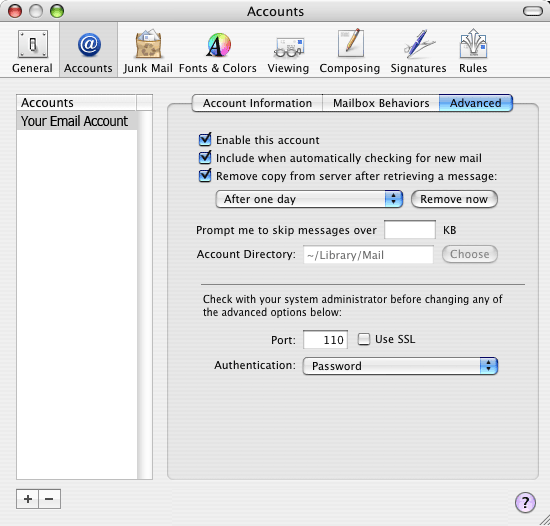
Task: Add an account with the plus button
Action: click(x=28, y=499)
